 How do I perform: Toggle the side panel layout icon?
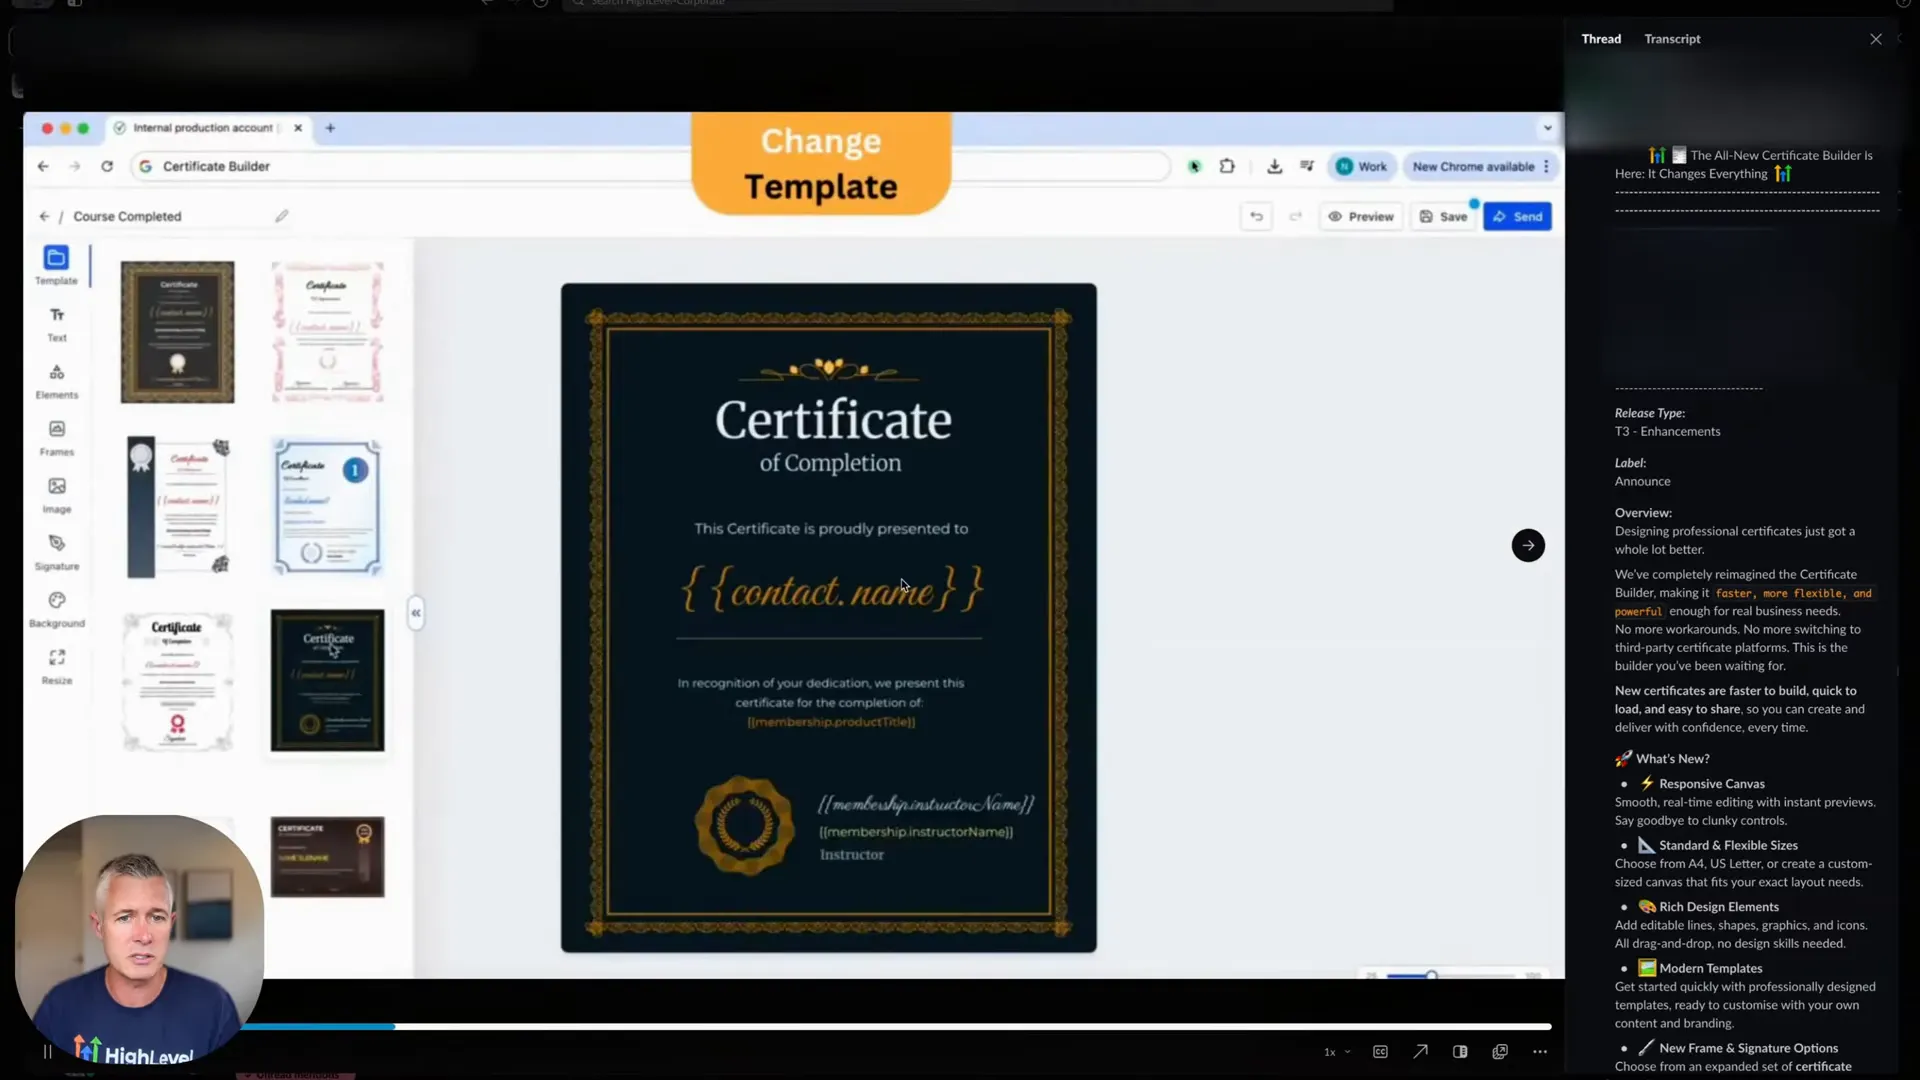(1460, 1052)
